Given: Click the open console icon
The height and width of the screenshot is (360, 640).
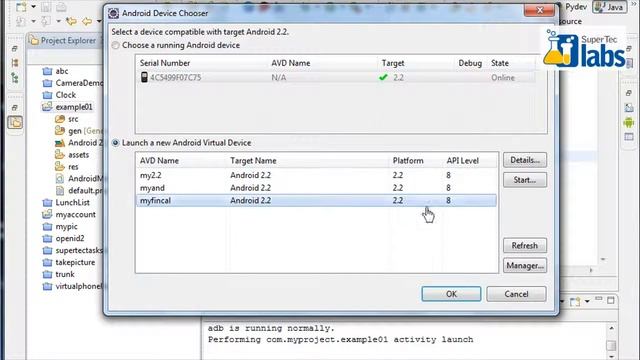Looking at the screenshot, I should tap(576, 302).
